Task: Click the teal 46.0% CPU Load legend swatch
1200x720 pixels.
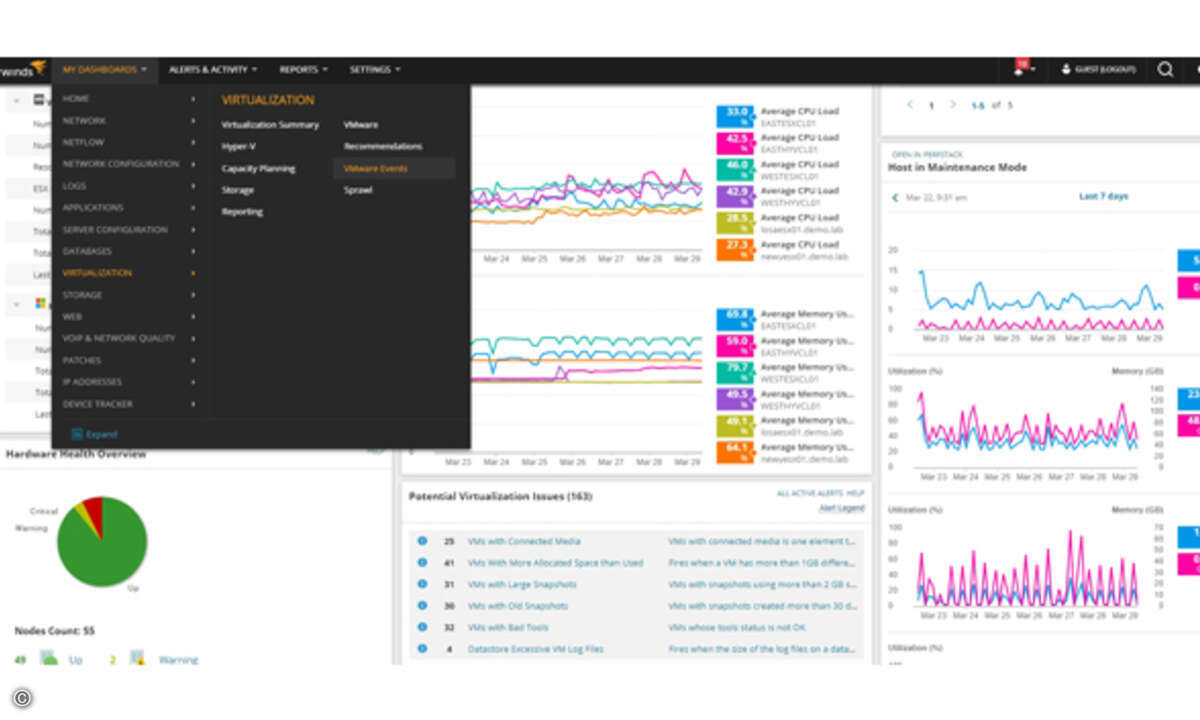Action: point(735,169)
